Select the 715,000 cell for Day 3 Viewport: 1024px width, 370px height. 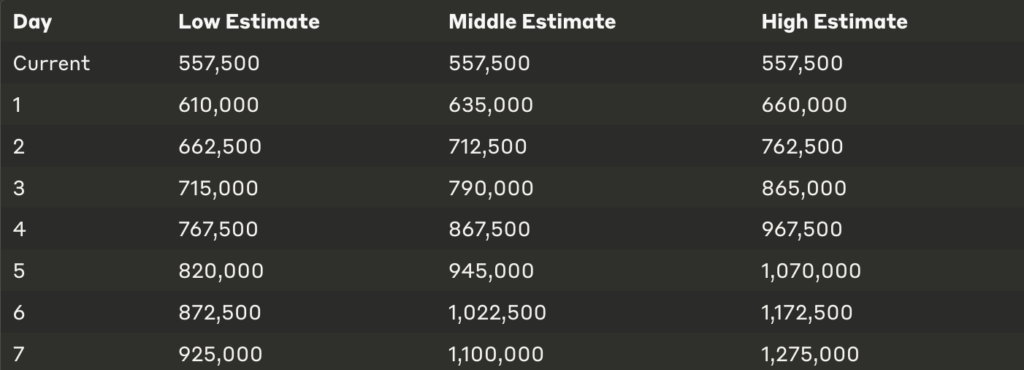[x=218, y=188]
